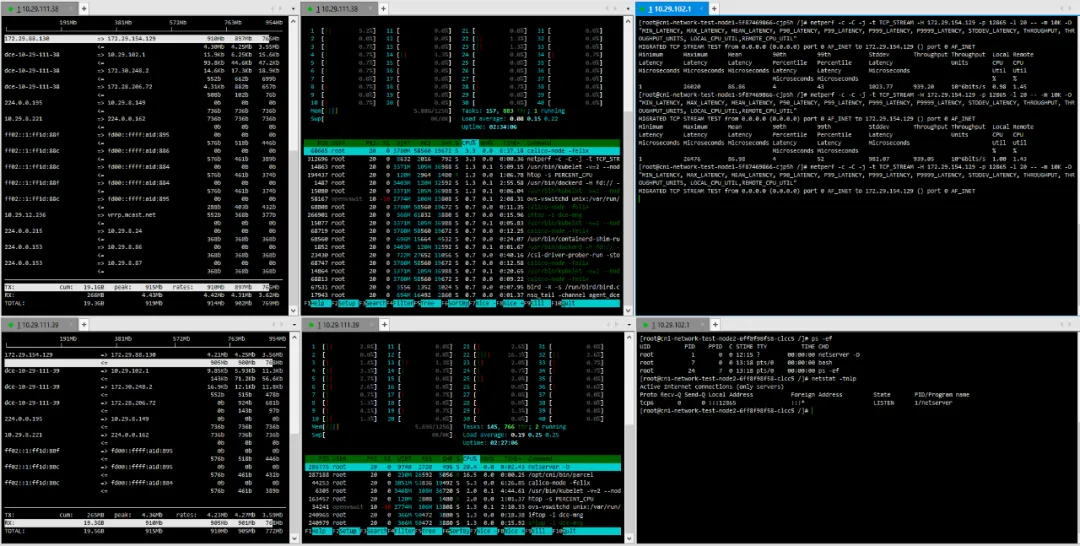Click F2 Setup in upper htop footer

(x=347, y=303)
